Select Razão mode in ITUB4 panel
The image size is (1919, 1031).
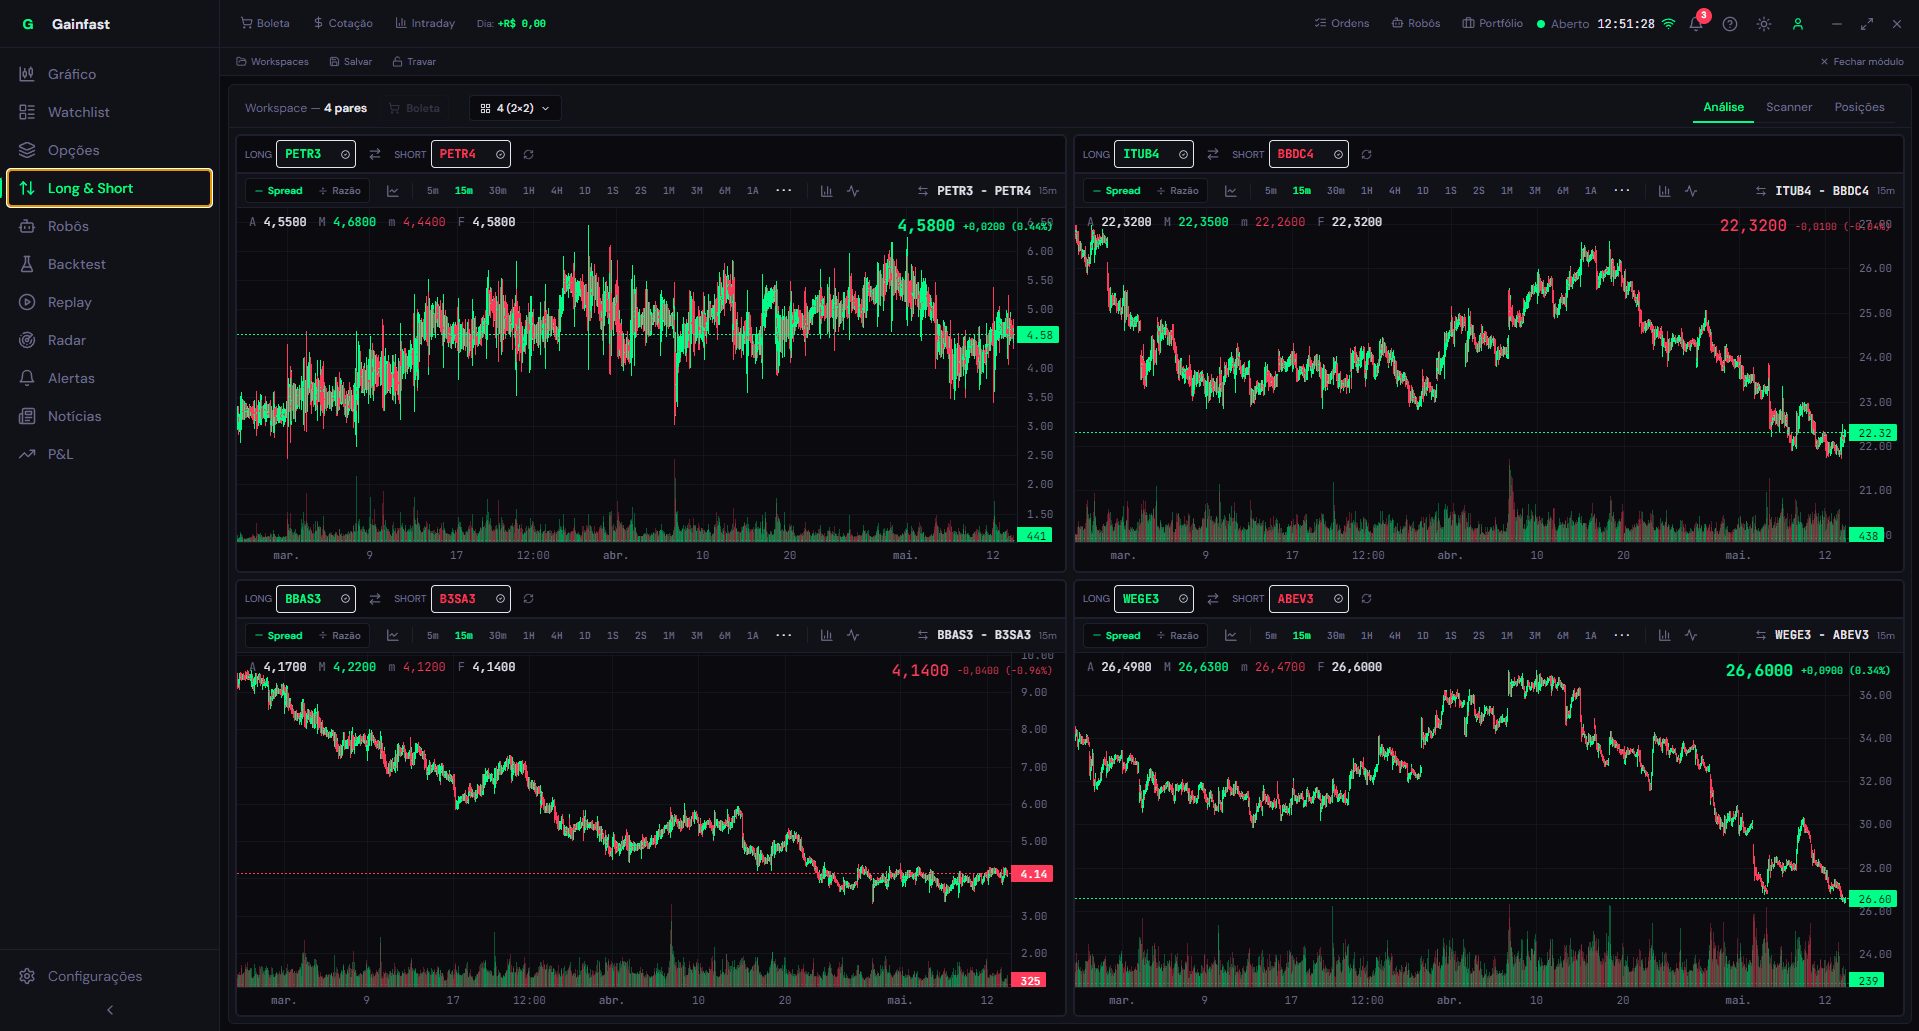point(1178,191)
